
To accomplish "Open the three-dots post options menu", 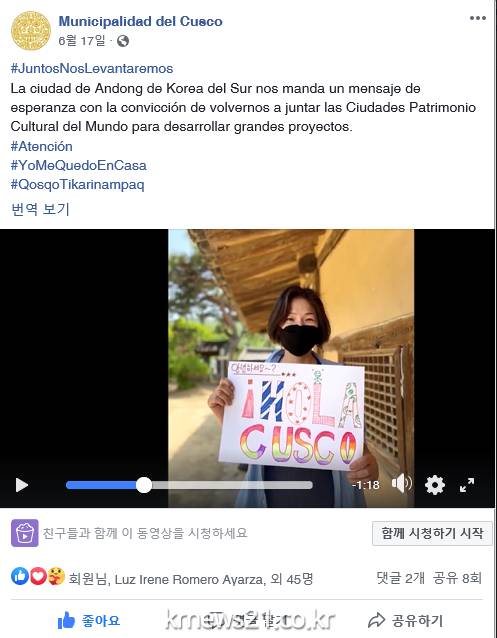I will click(x=477, y=18).
